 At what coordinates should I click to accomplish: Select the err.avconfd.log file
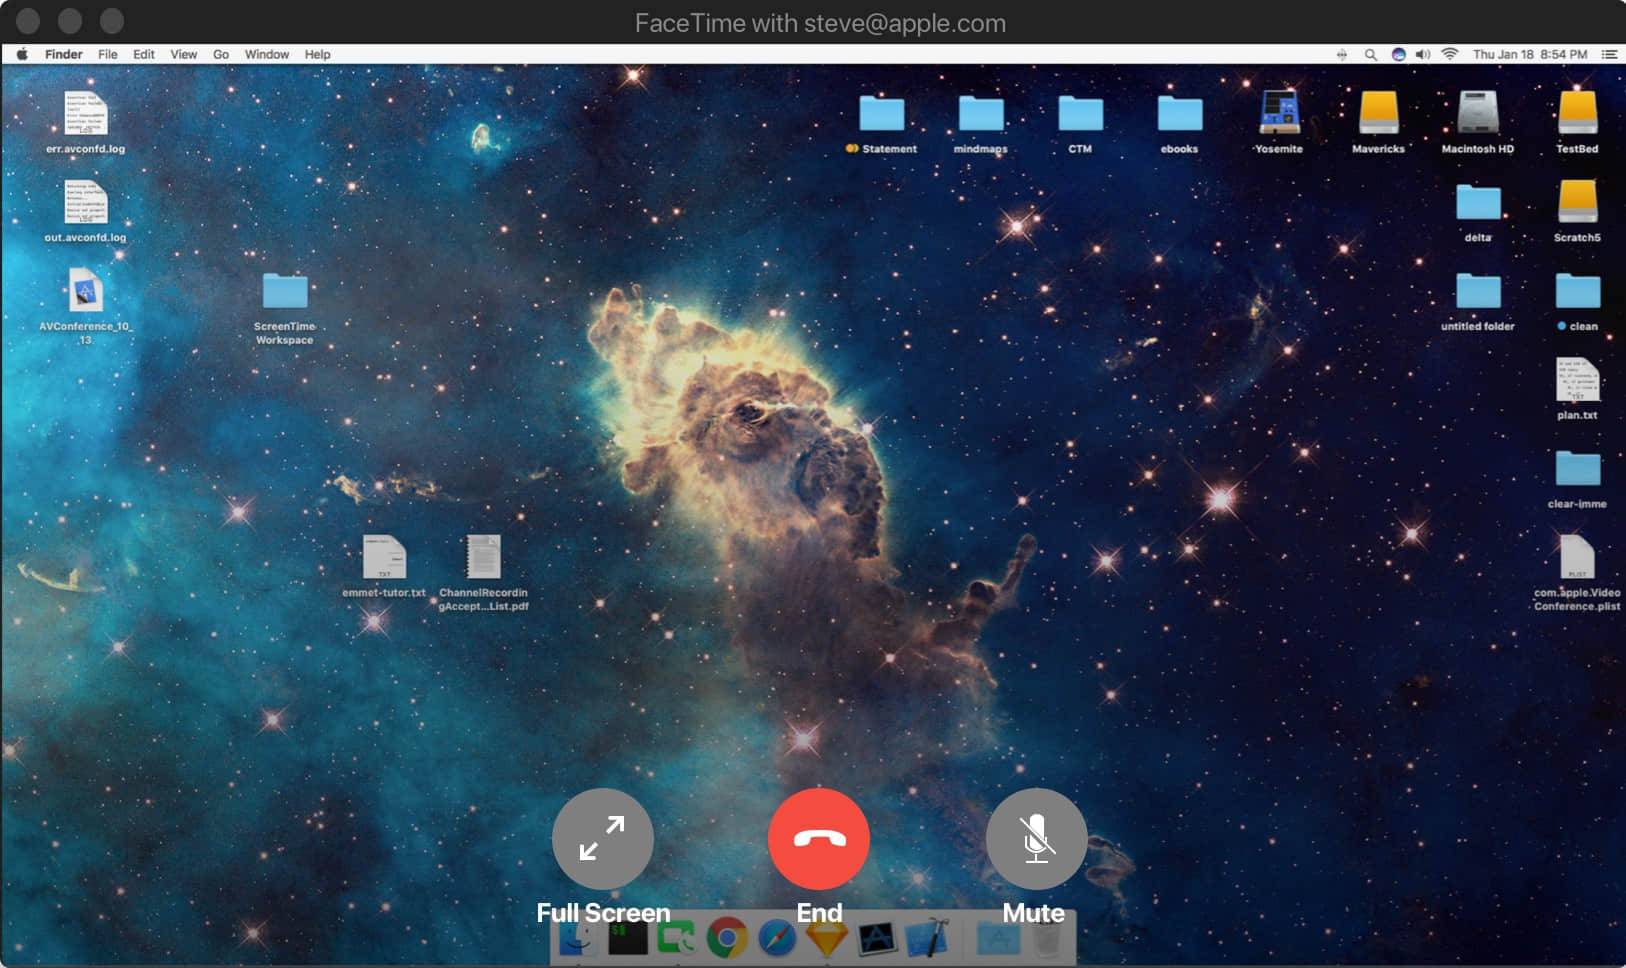(85, 113)
